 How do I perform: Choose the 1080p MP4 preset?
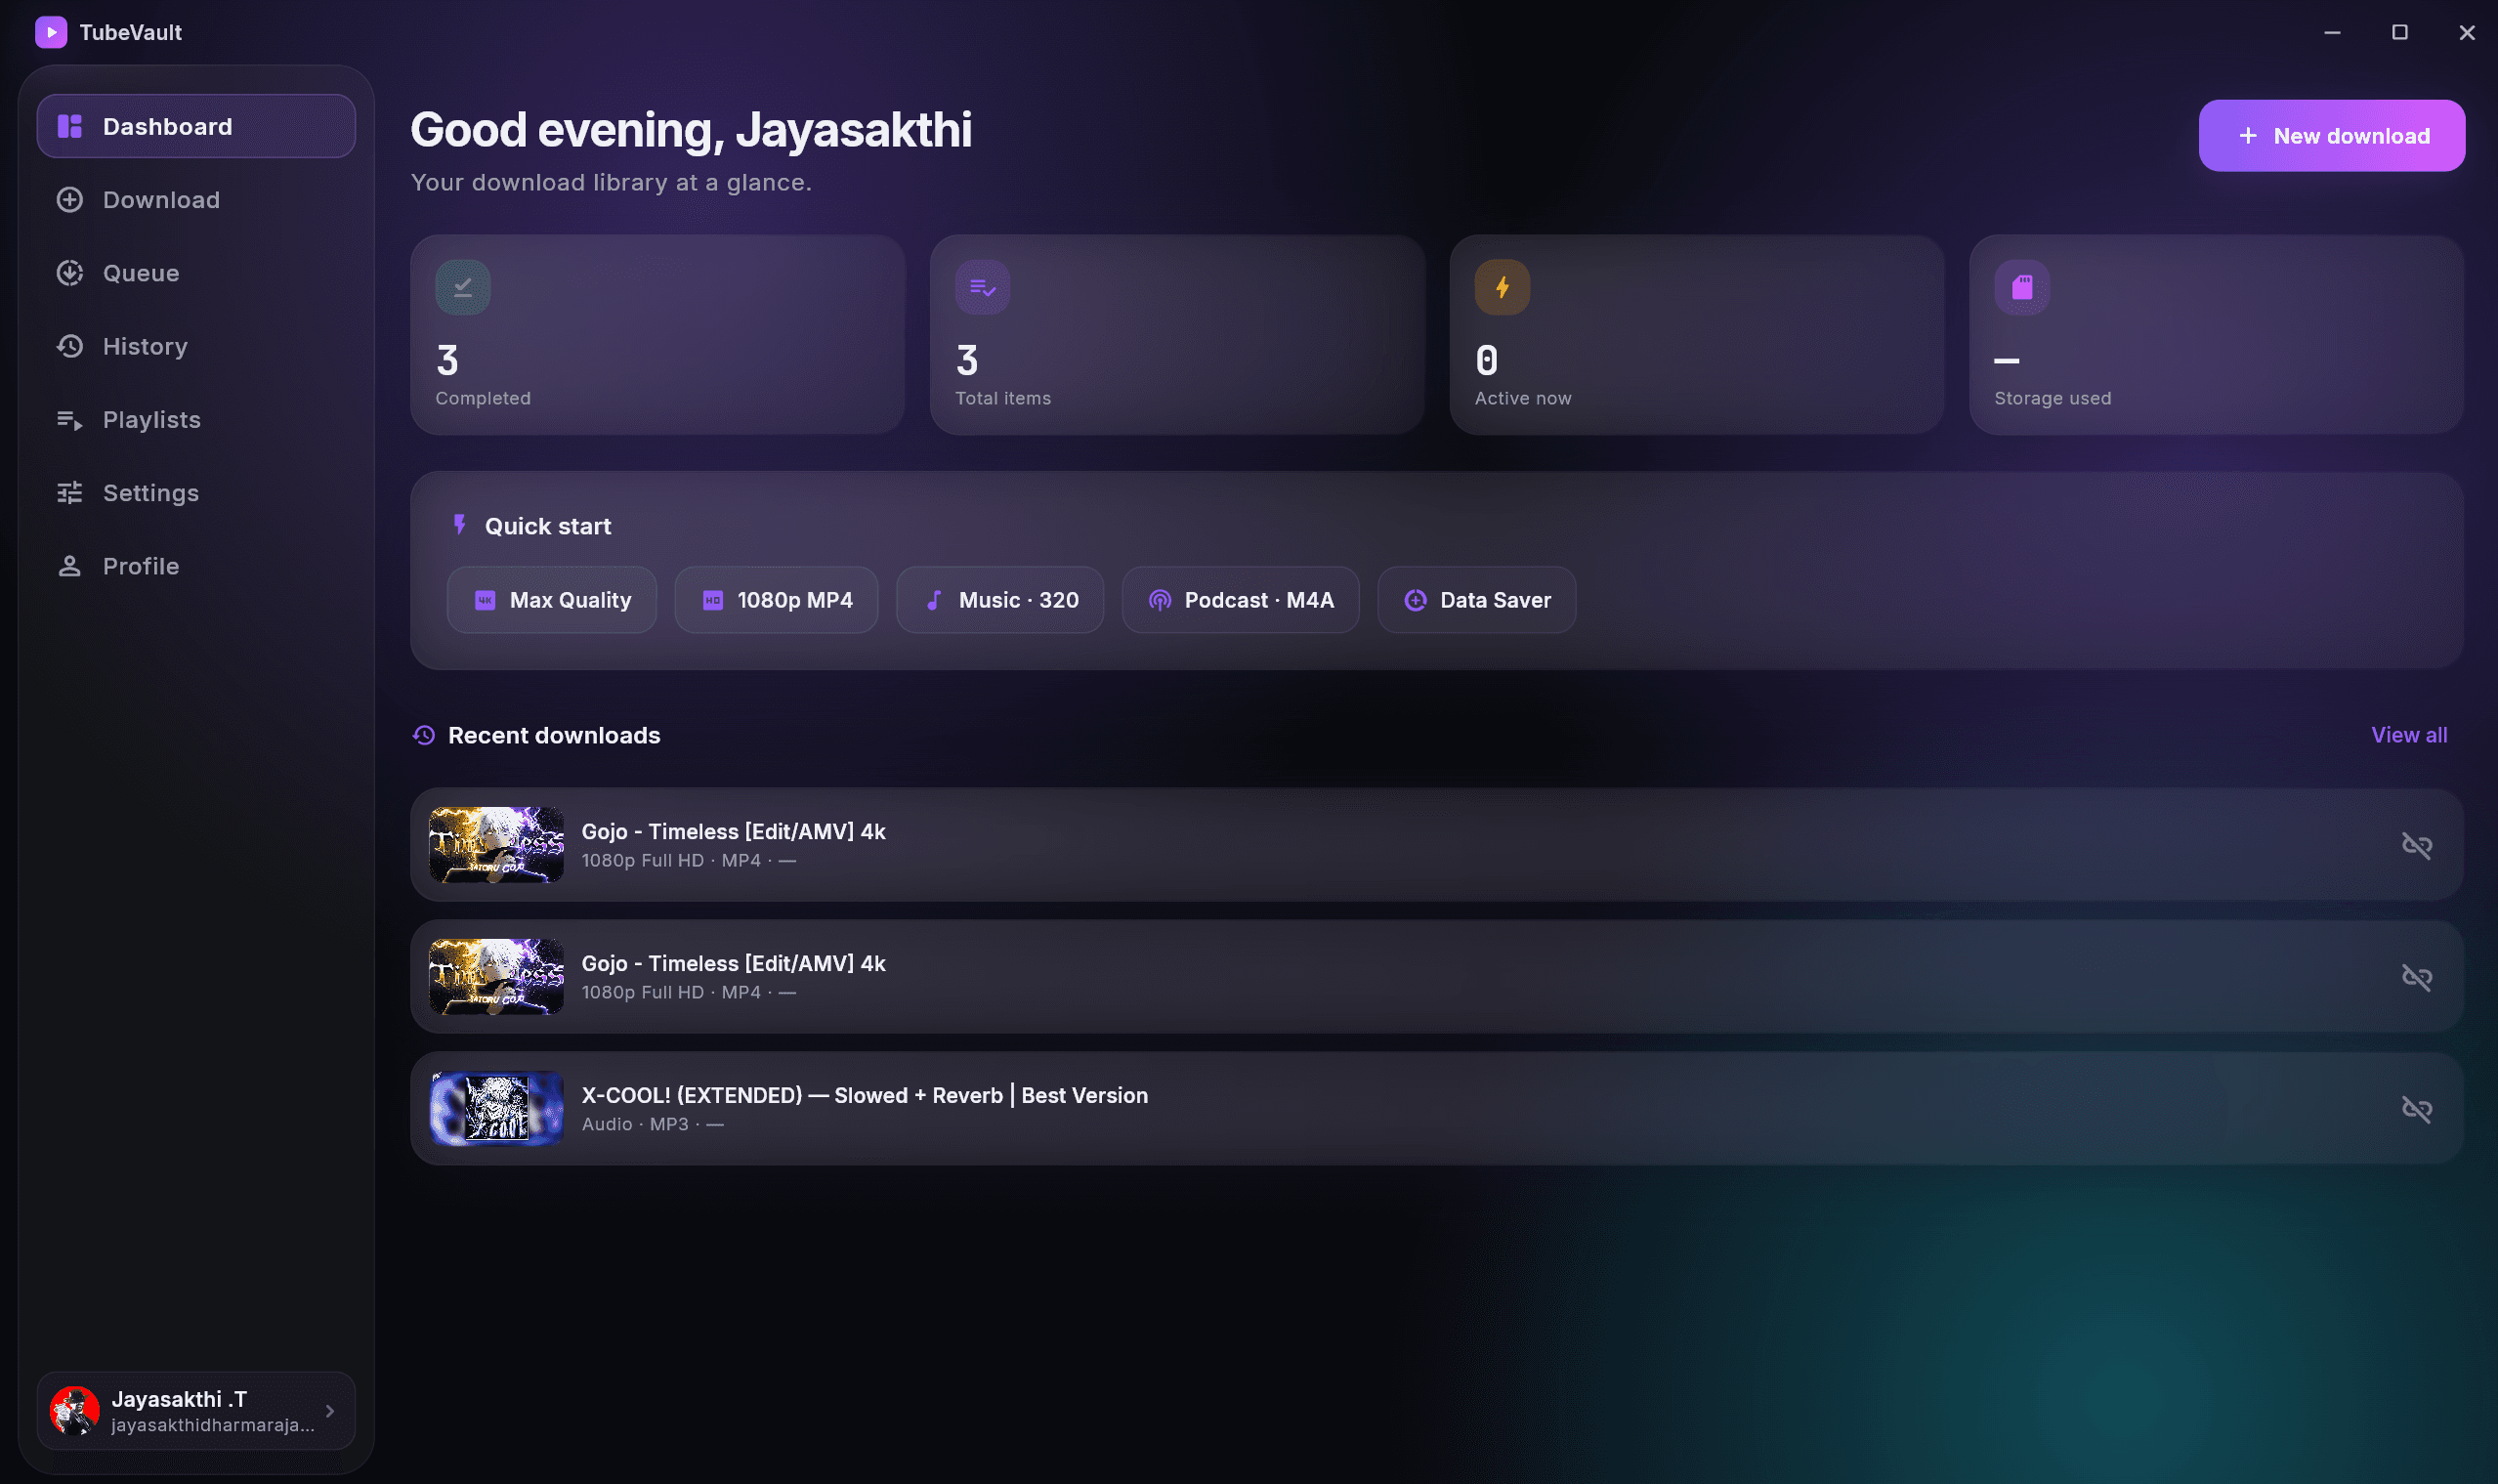776,600
